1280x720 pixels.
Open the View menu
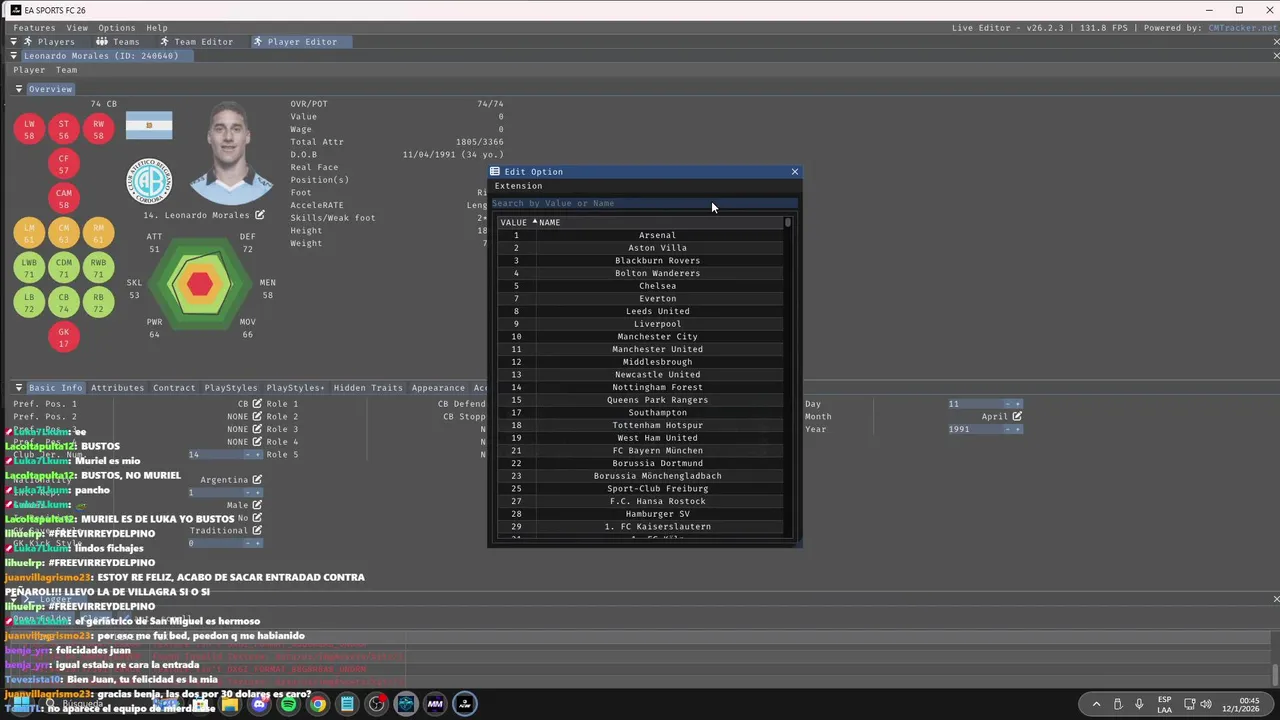77,28
